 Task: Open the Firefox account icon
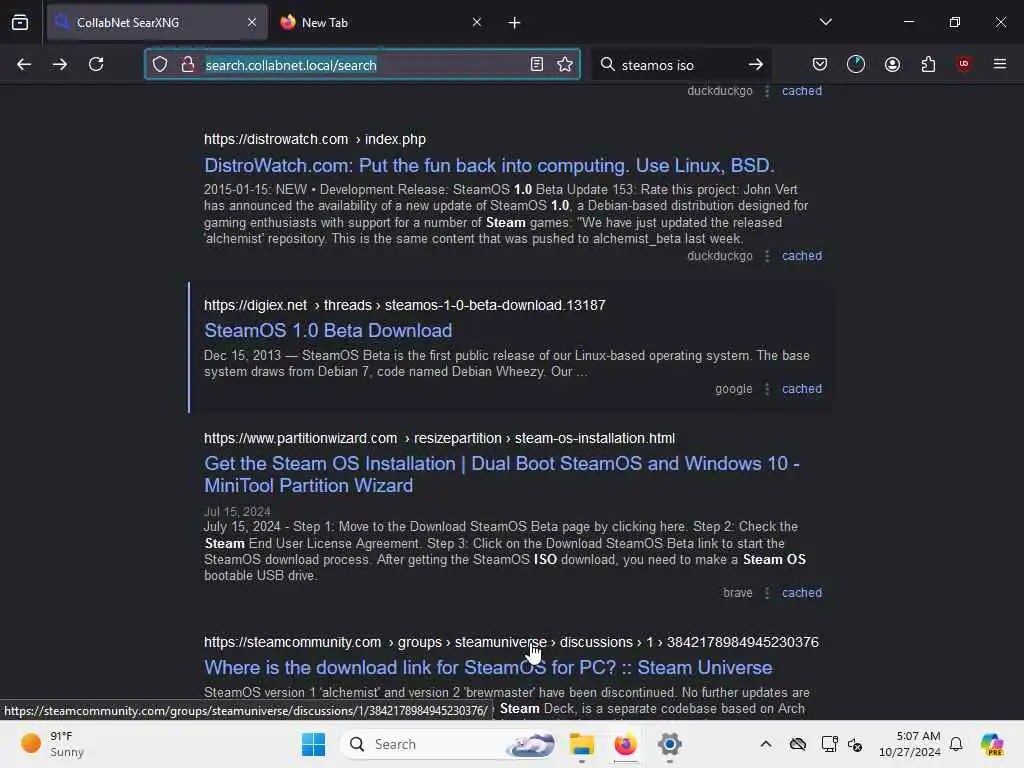(892, 64)
